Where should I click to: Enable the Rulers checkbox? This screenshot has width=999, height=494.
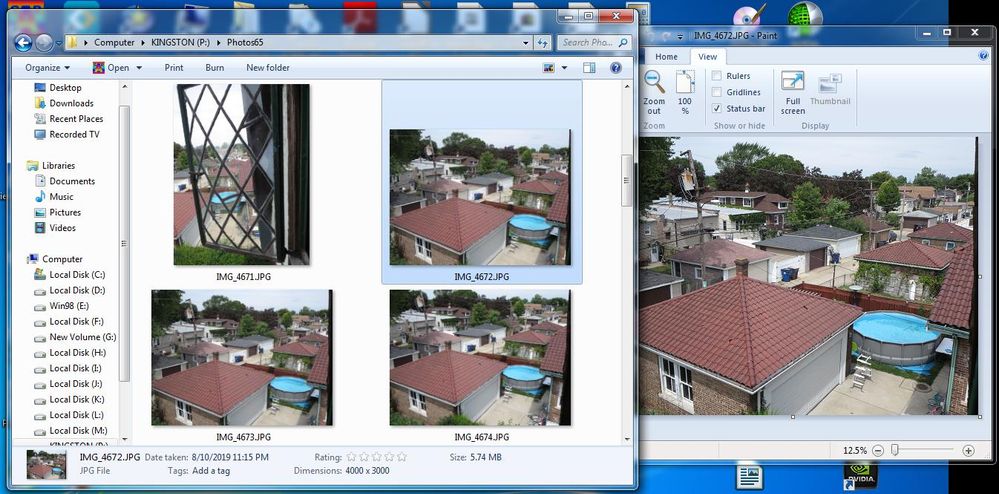pyautogui.click(x=716, y=76)
